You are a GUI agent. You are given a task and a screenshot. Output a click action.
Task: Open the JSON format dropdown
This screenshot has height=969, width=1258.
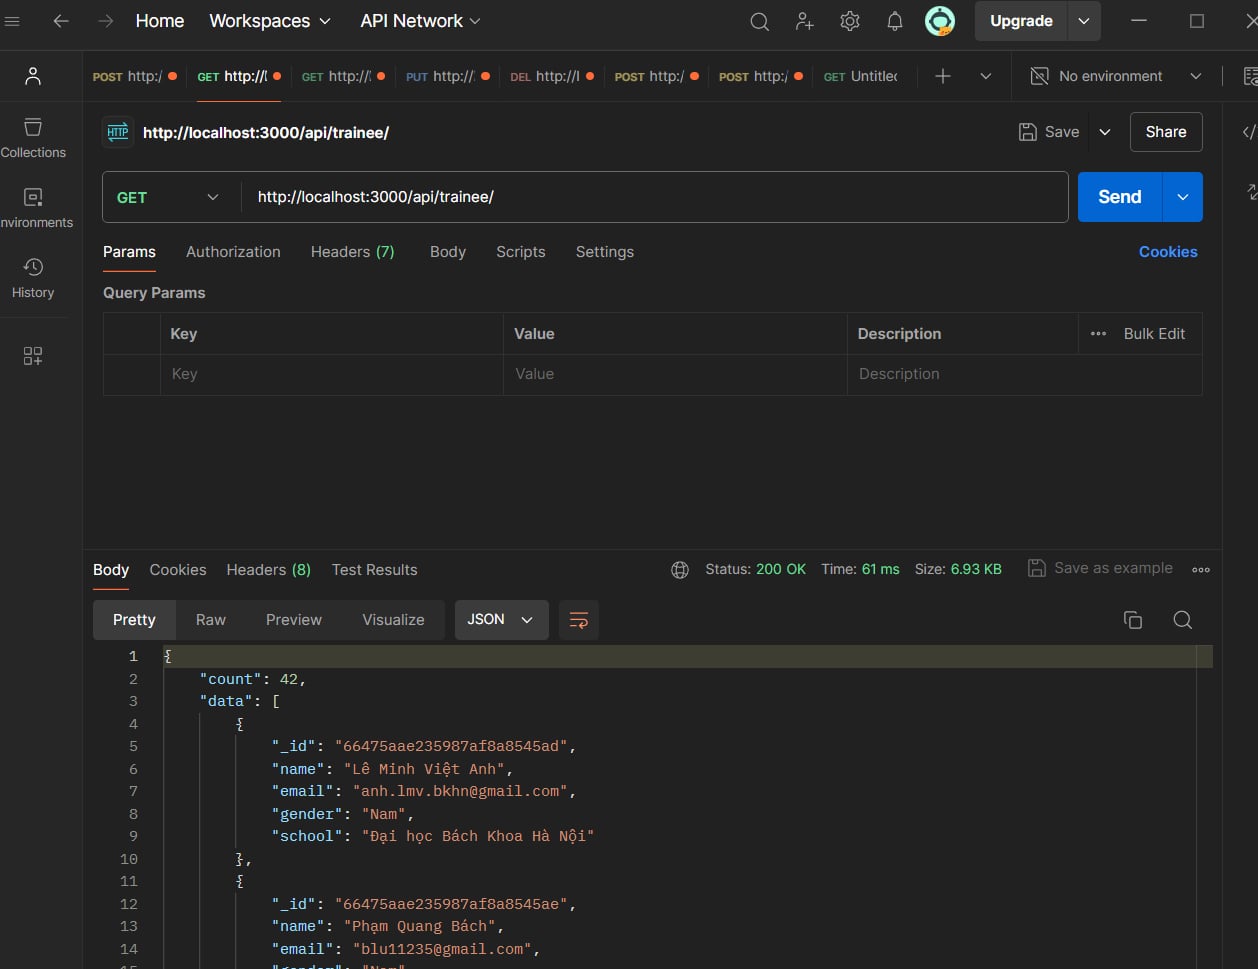(501, 620)
